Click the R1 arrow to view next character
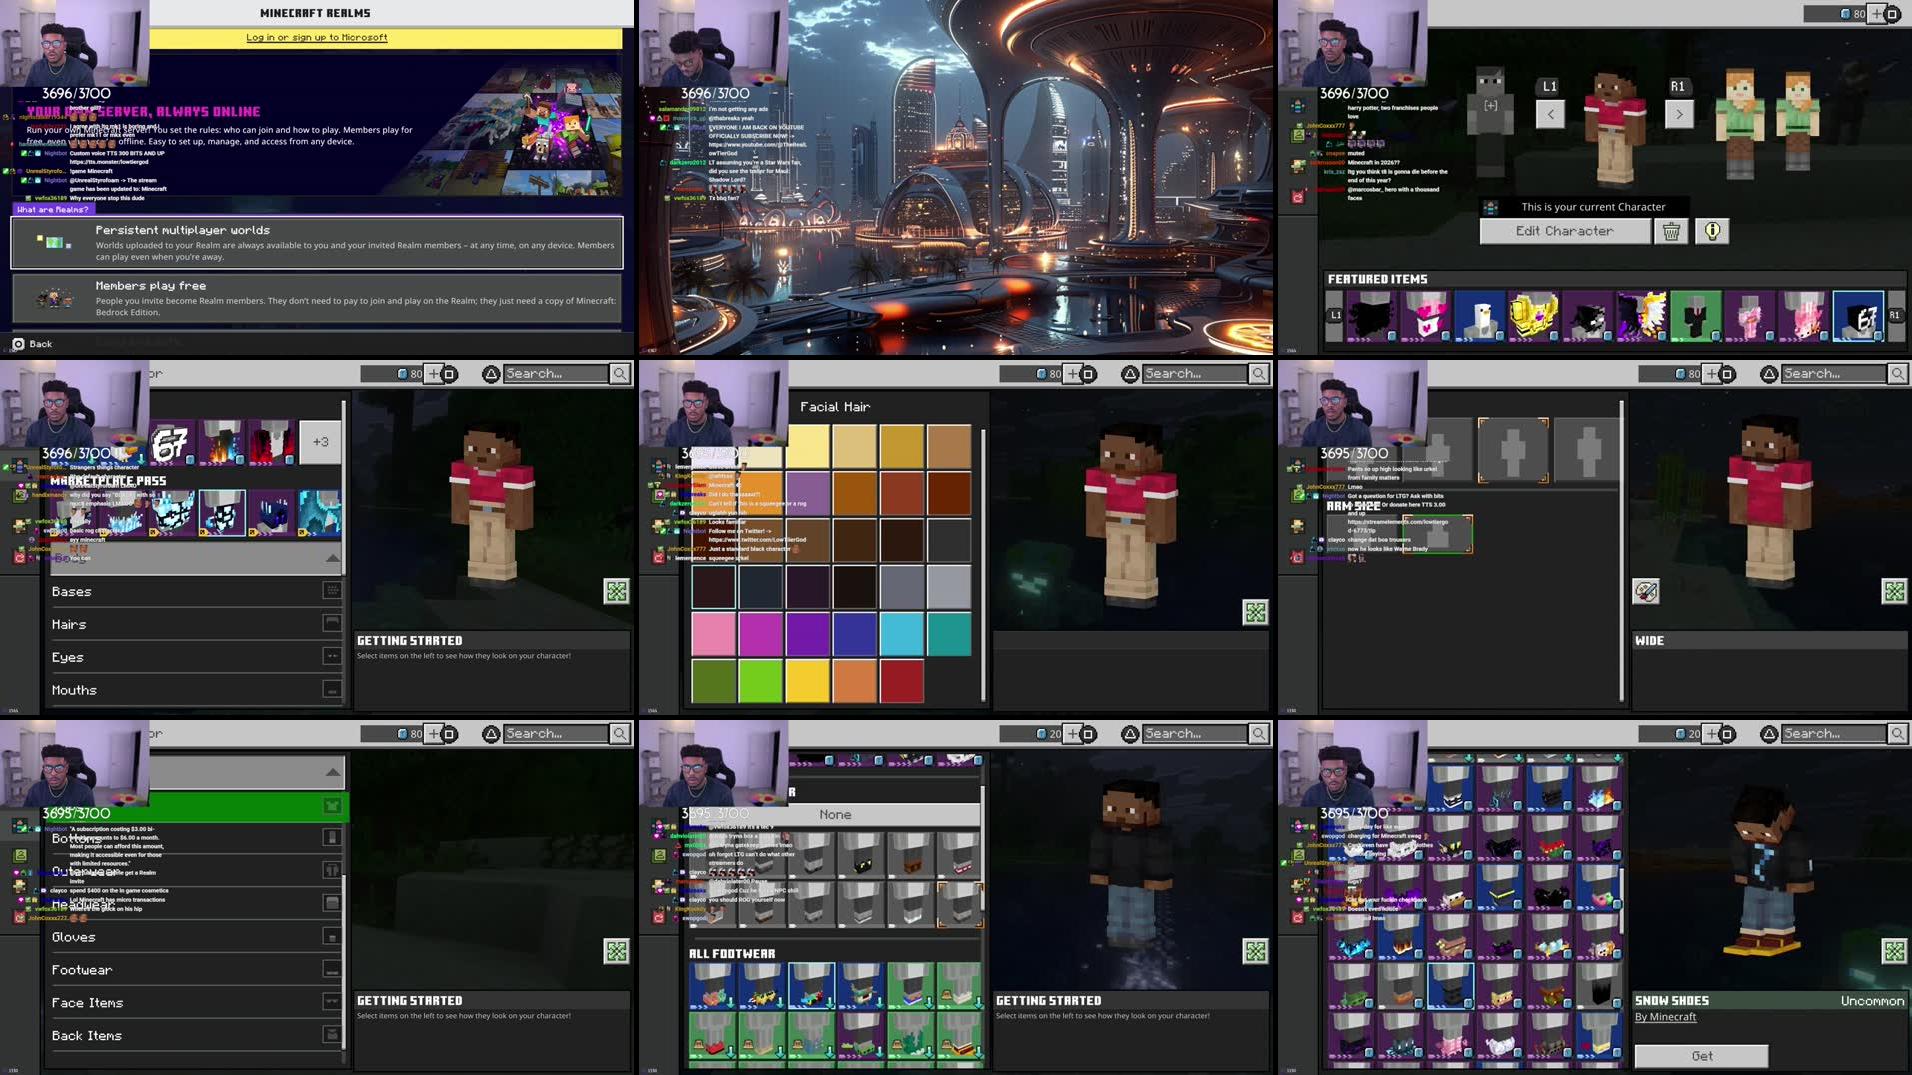This screenshot has height=1075, width=1912. click(x=1678, y=114)
